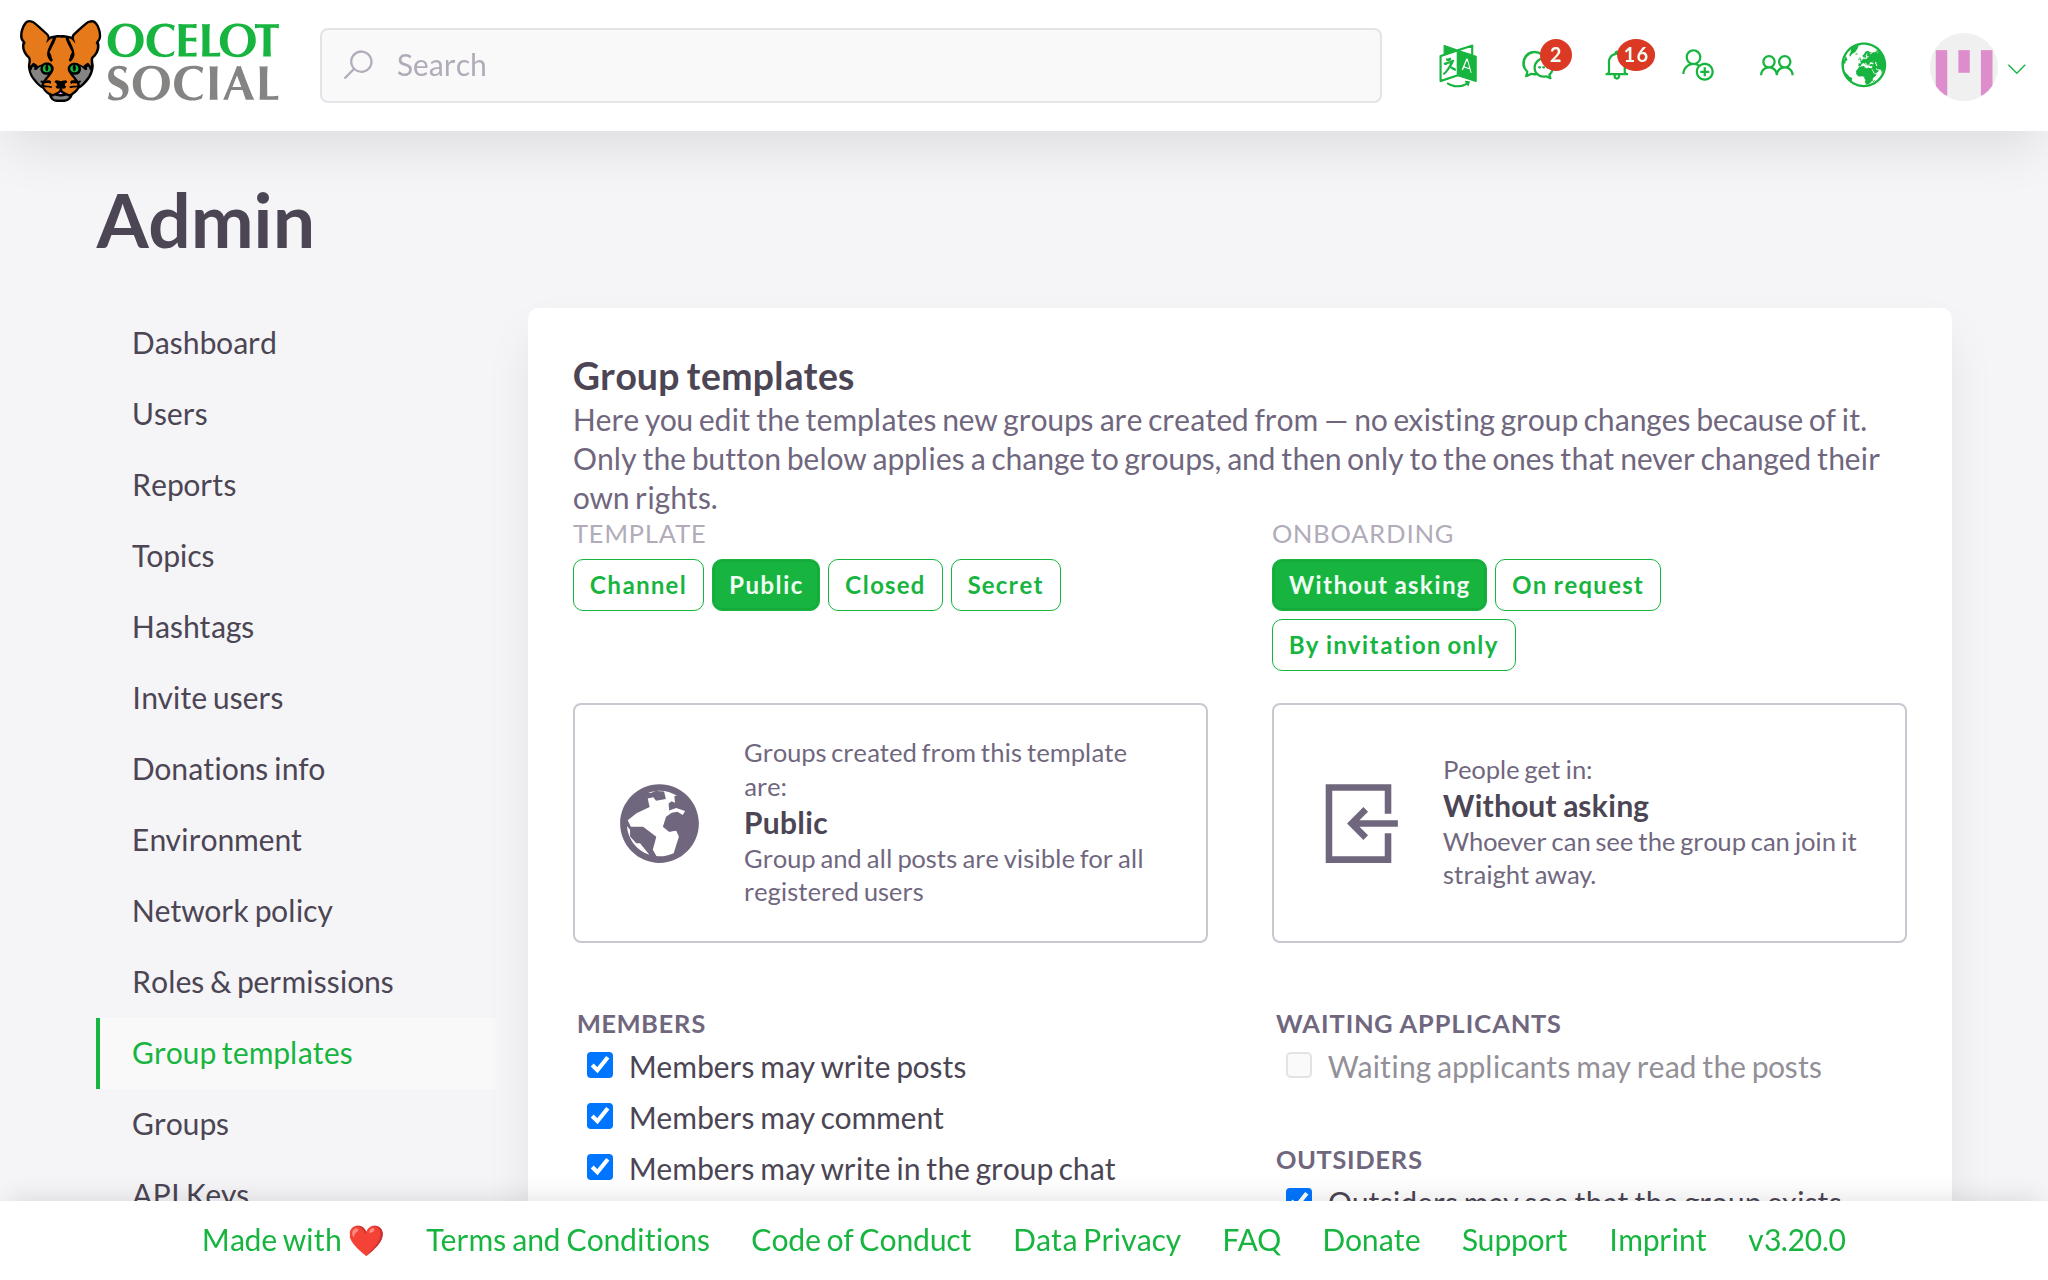Open Data Privacy footer link

[1097, 1240]
